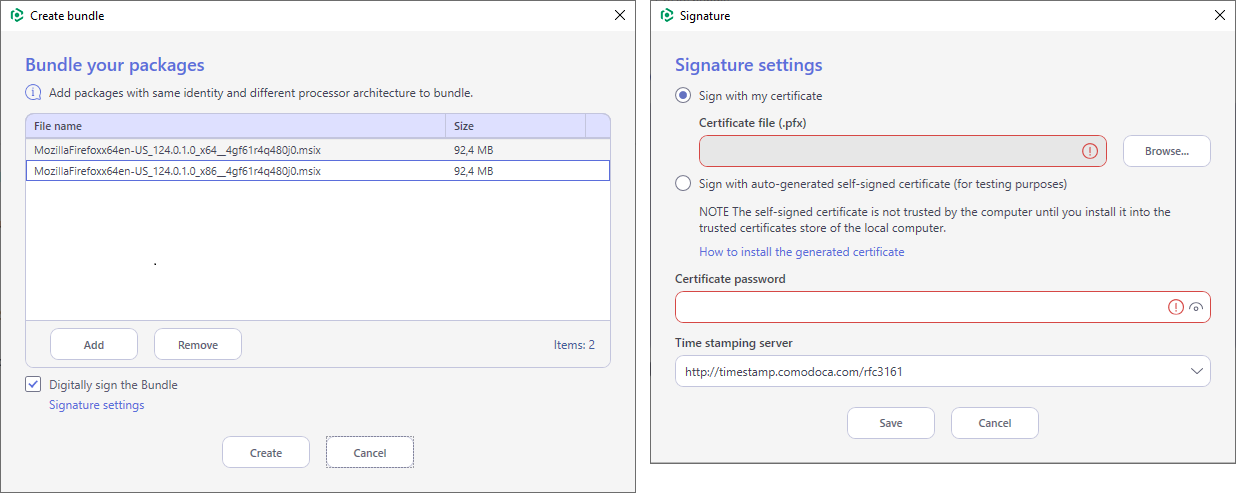This screenshot has width=1236, height=493.
Task: Select the x86 Firefox msix package row
Action: 318,171
